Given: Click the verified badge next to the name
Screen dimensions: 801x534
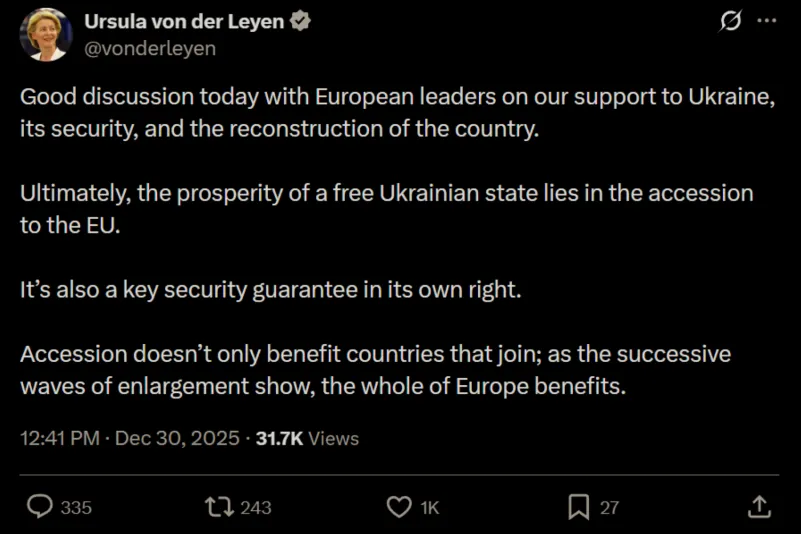Looking at the screenshot, I should pyautogui.click(x=300, y=22).
